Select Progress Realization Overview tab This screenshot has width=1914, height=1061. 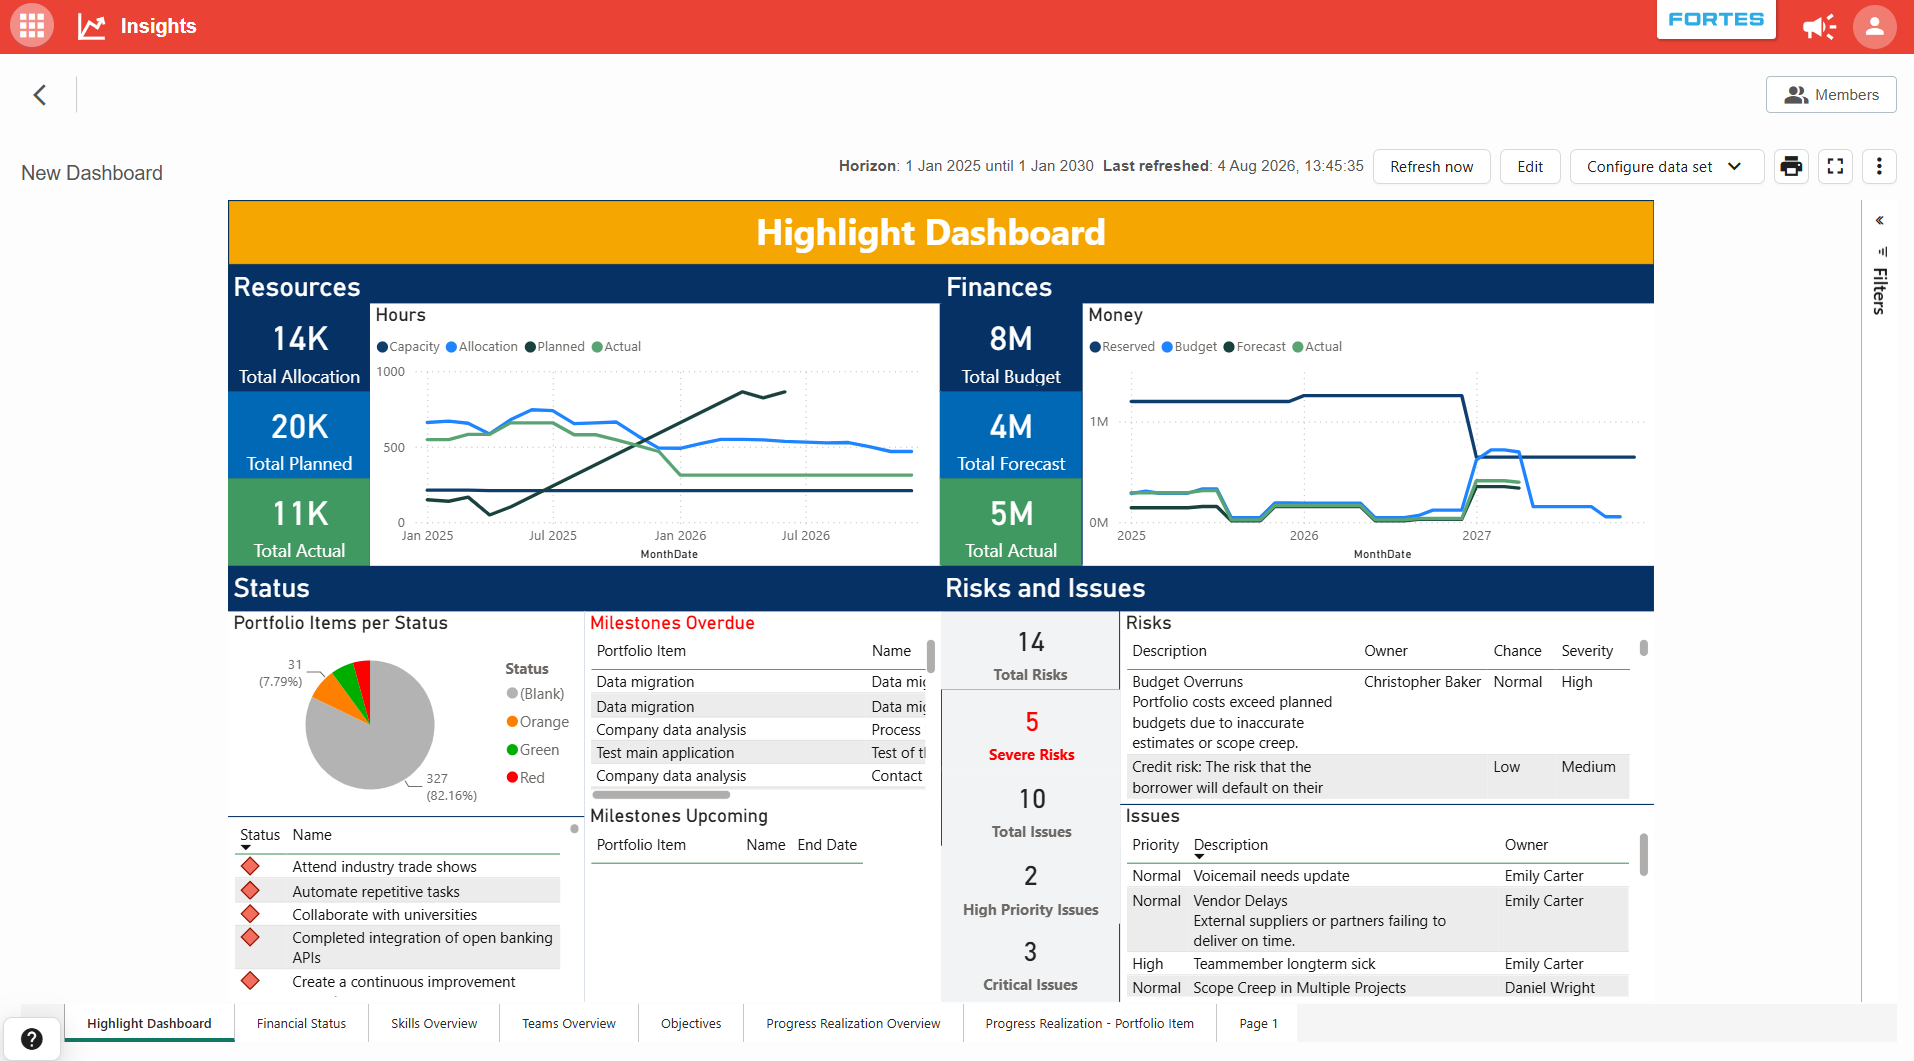point(853,1023)
